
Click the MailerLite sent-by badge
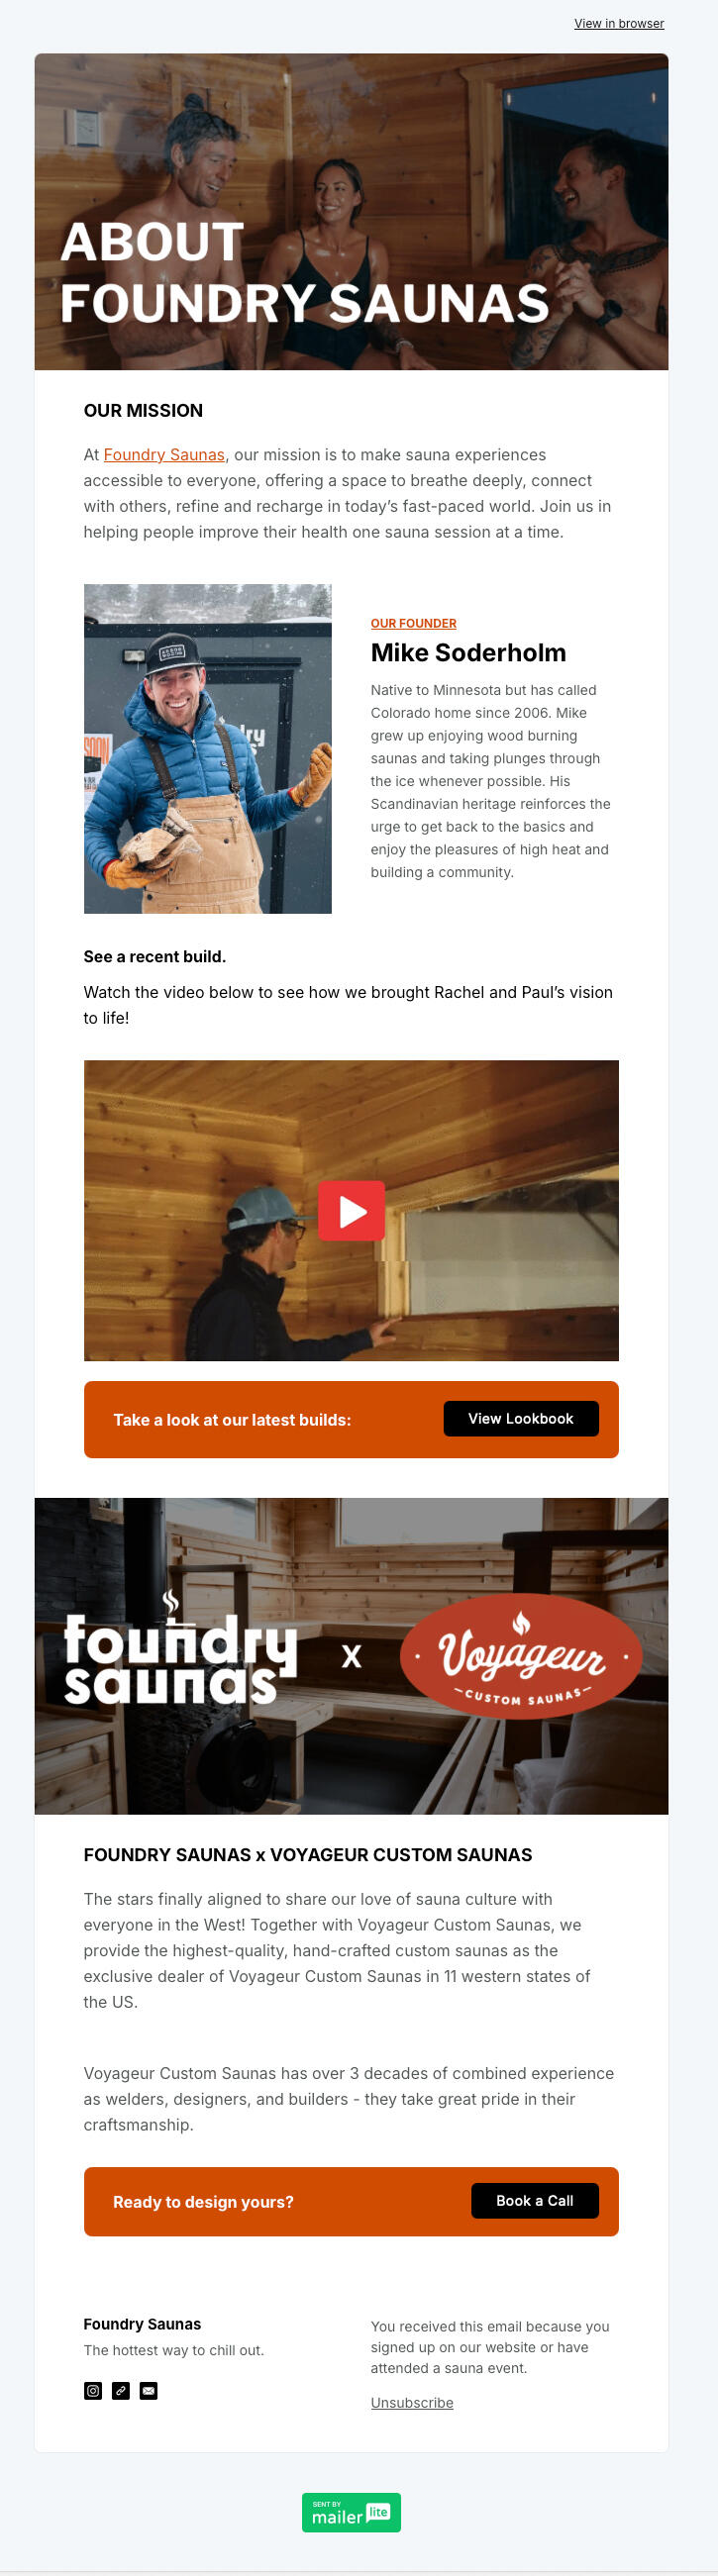pyautogui.click(x=351, y=2512)
